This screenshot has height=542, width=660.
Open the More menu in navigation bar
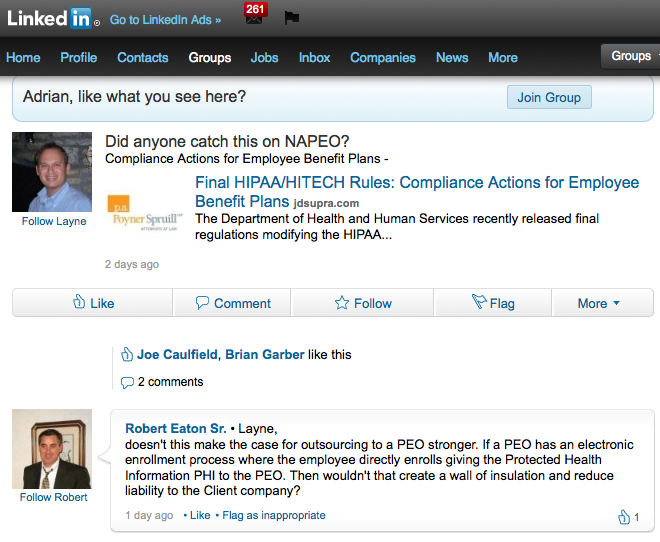(x=503, y=58)
